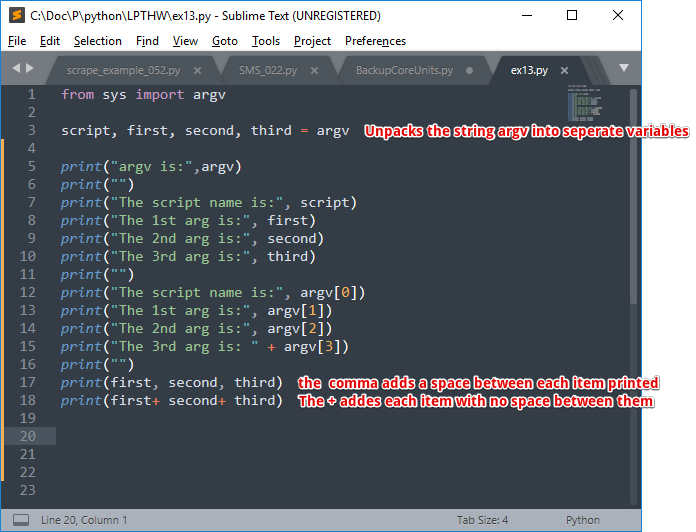
Task: Click line number 20 in the gutter
Action: coord(28,436)
